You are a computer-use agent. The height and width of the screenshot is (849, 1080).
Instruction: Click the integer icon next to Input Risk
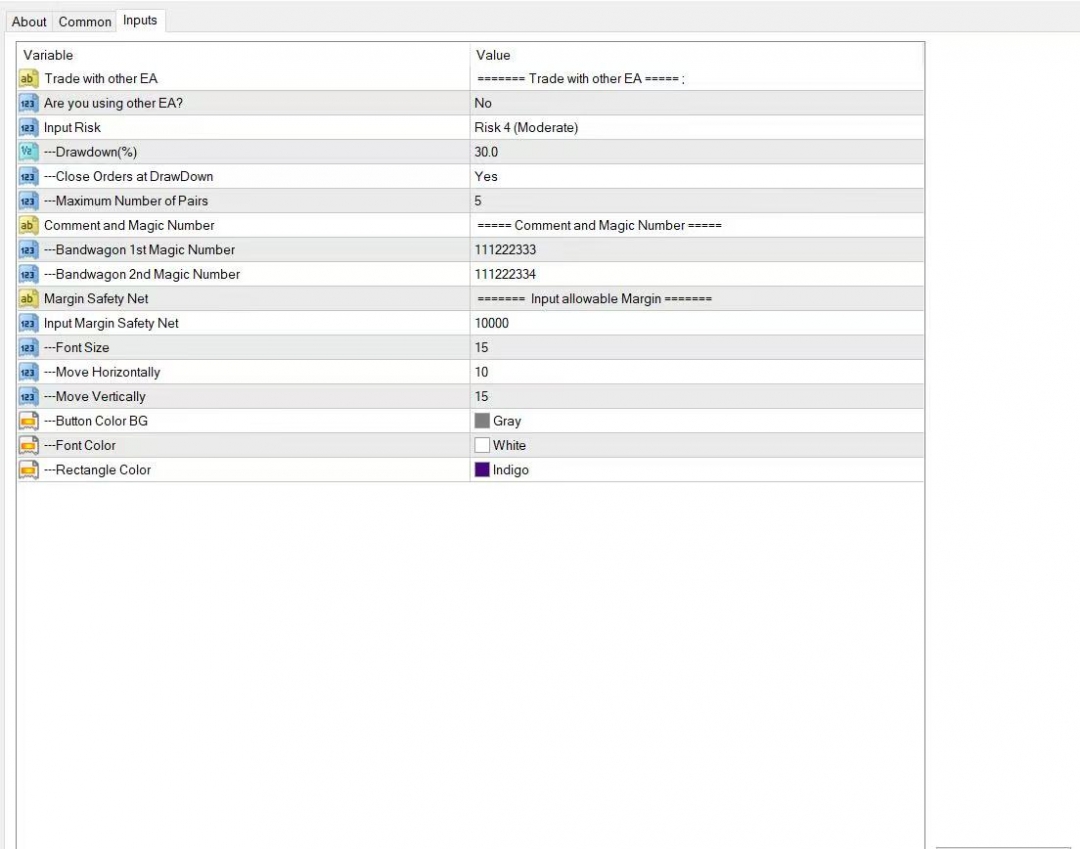pyautogui.click(x=28, y=128)
